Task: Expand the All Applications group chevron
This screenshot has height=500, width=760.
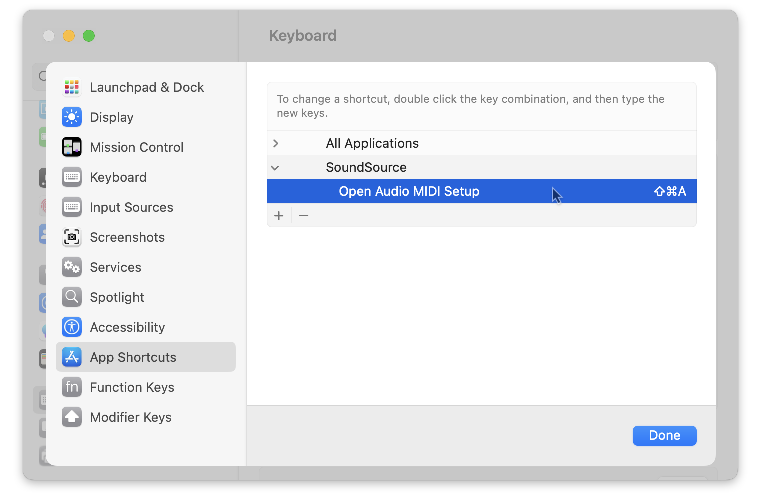Action: click(276, 143)
